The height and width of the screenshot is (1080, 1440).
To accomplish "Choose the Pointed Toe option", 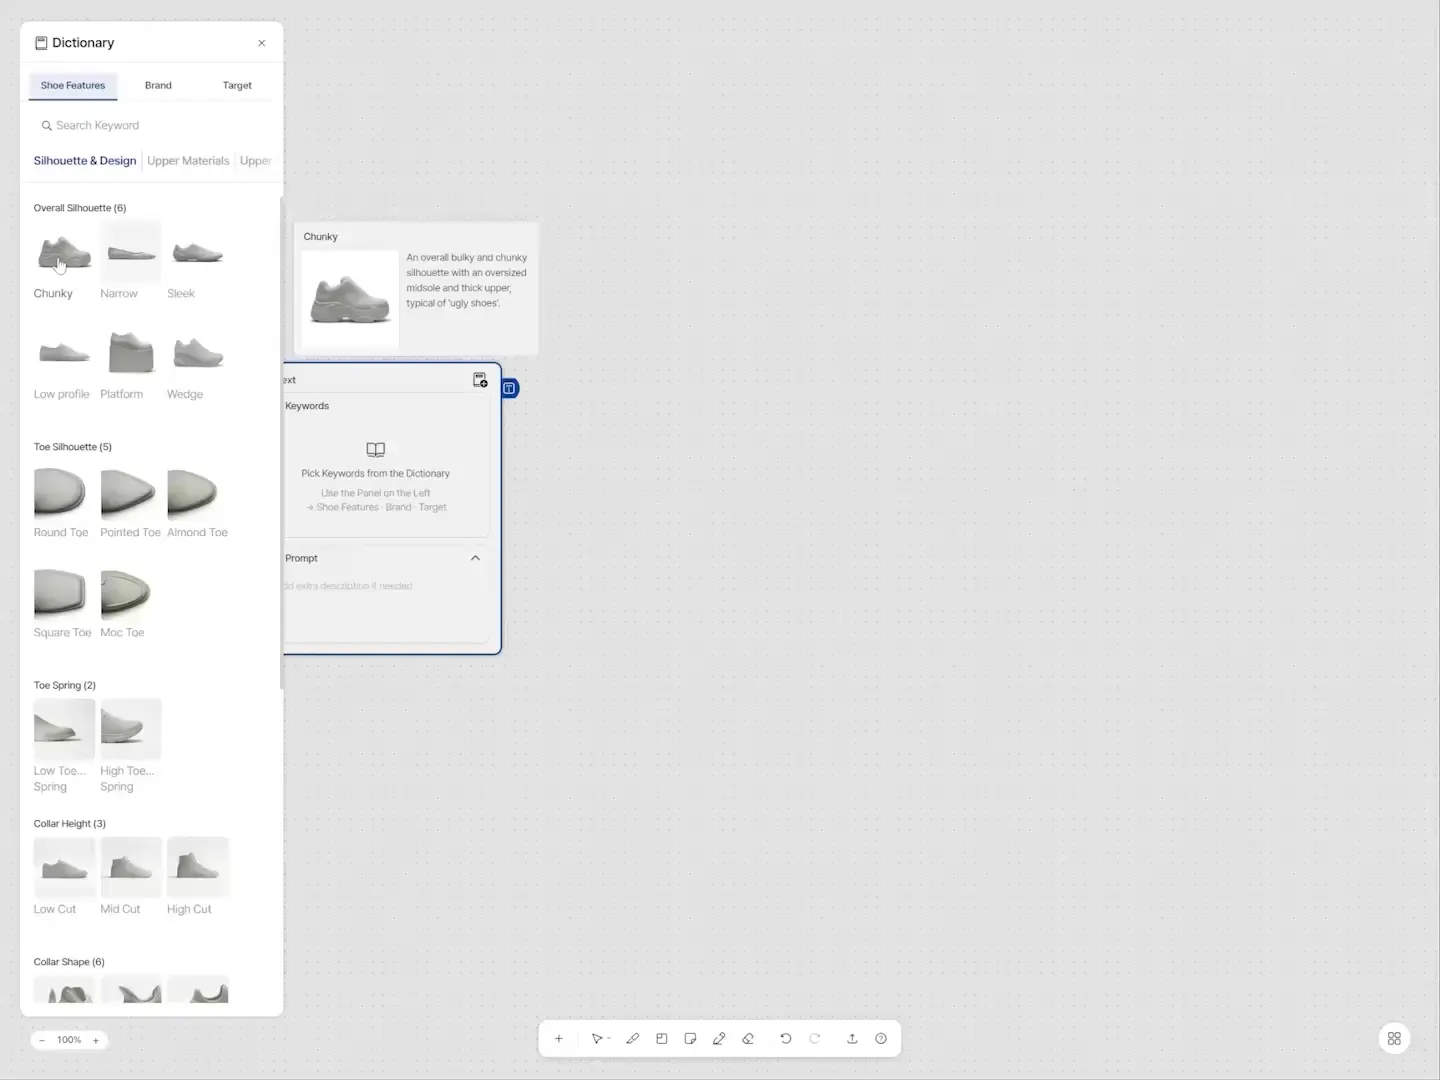I will coord(130,493).
